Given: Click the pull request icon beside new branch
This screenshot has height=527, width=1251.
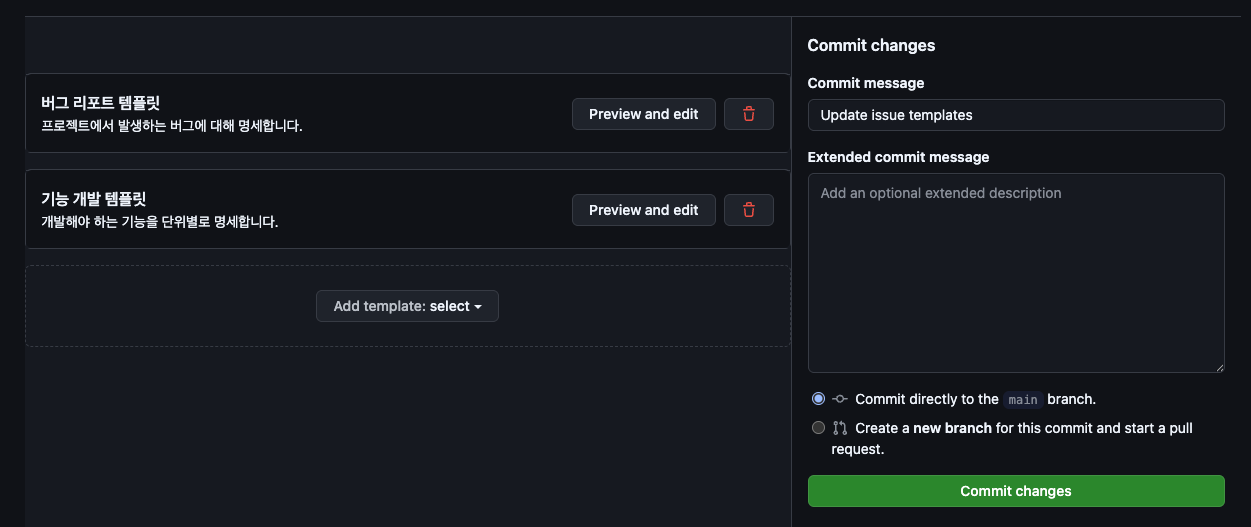Looking at the screenshot, I should [x=840, y=428].
